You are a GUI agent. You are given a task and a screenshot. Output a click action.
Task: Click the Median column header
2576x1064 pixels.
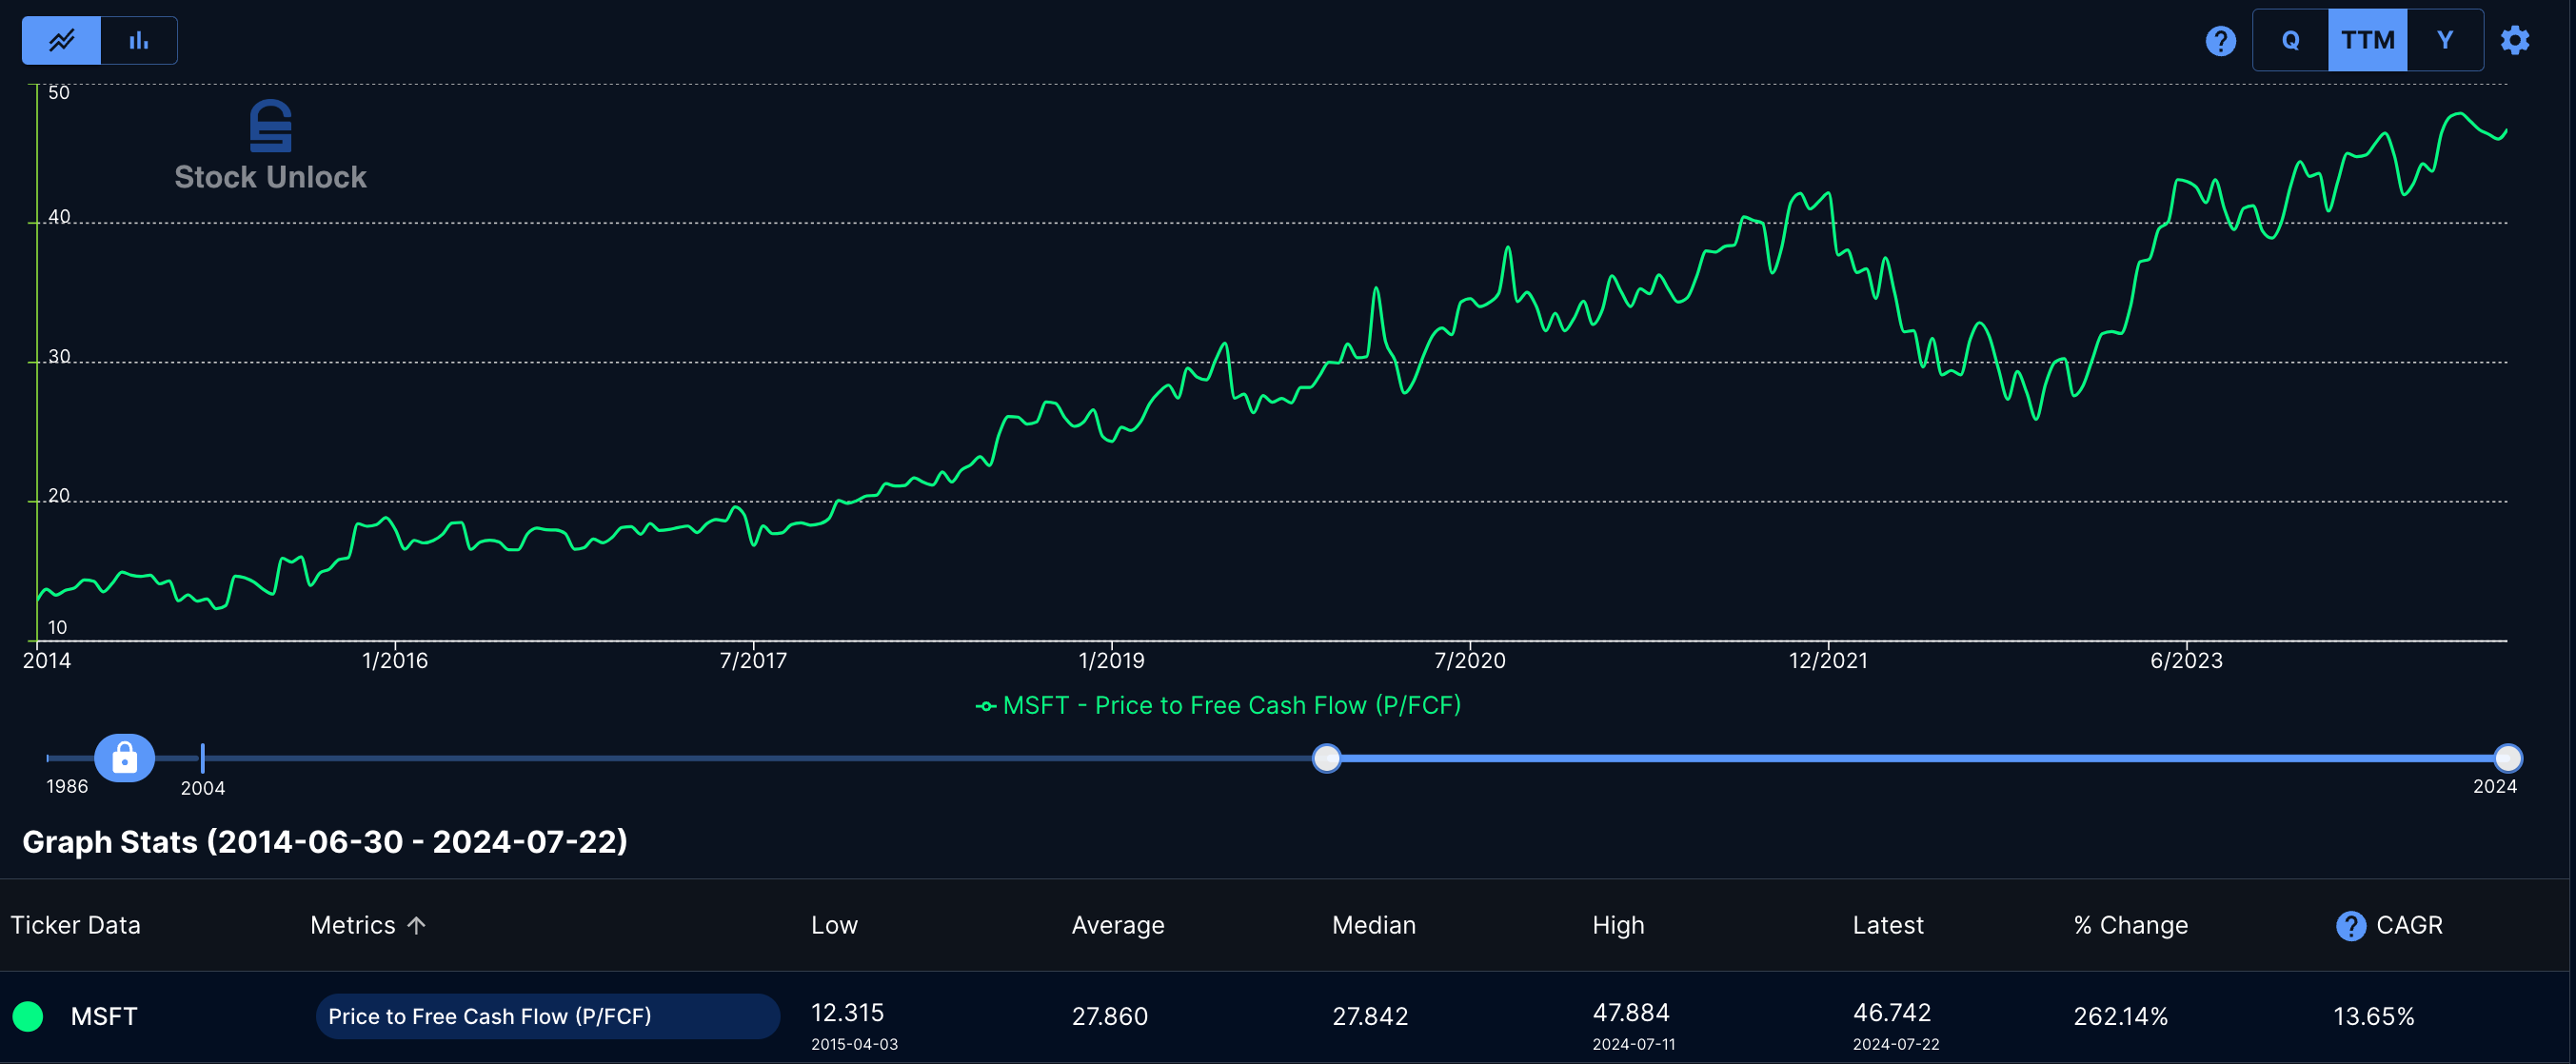click(1374, 925)
